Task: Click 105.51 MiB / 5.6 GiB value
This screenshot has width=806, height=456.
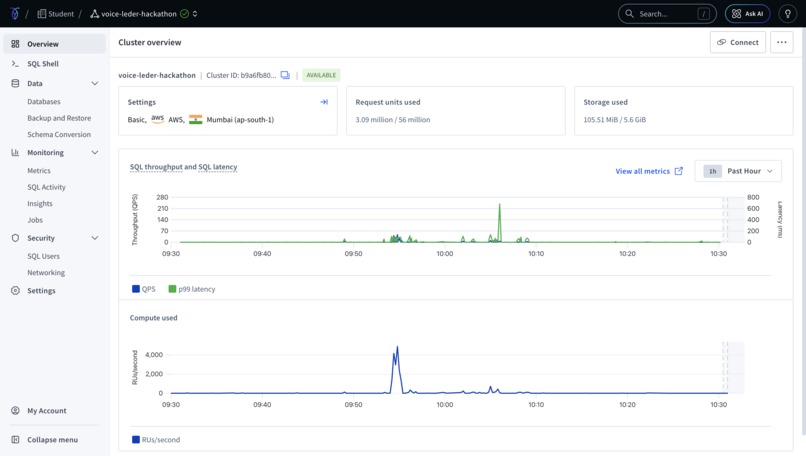Action: (x=614, y=120)
